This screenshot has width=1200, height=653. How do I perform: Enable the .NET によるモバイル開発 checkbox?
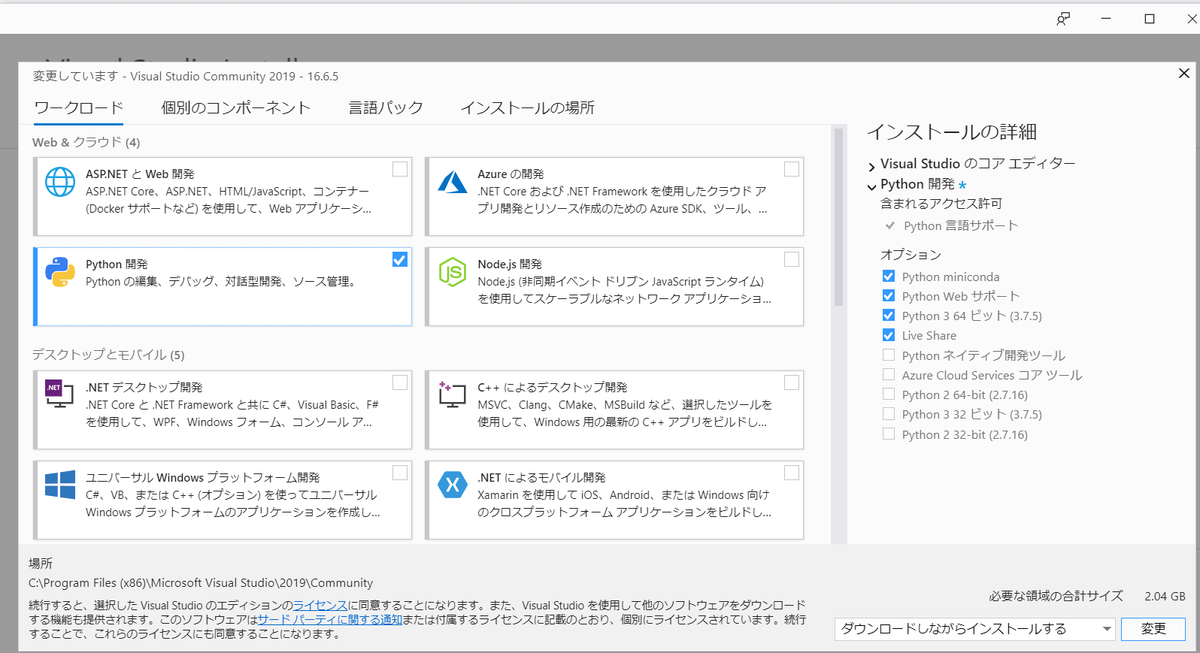click(792, 472)
